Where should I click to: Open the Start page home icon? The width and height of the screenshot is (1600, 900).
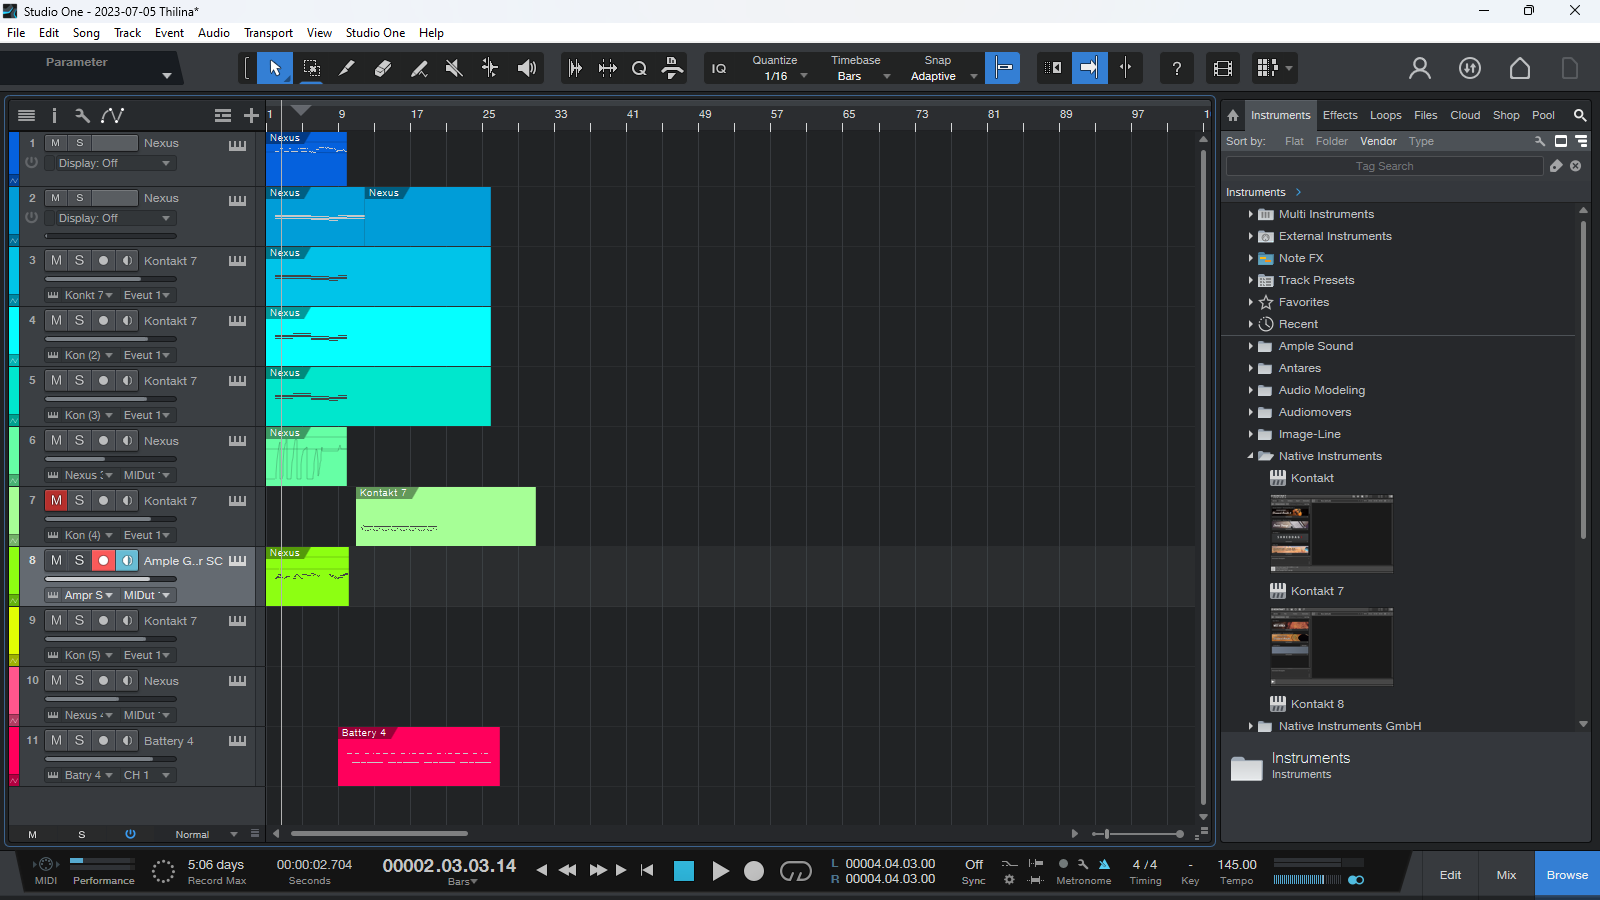pyautogui.click(x=1520, y=68)
